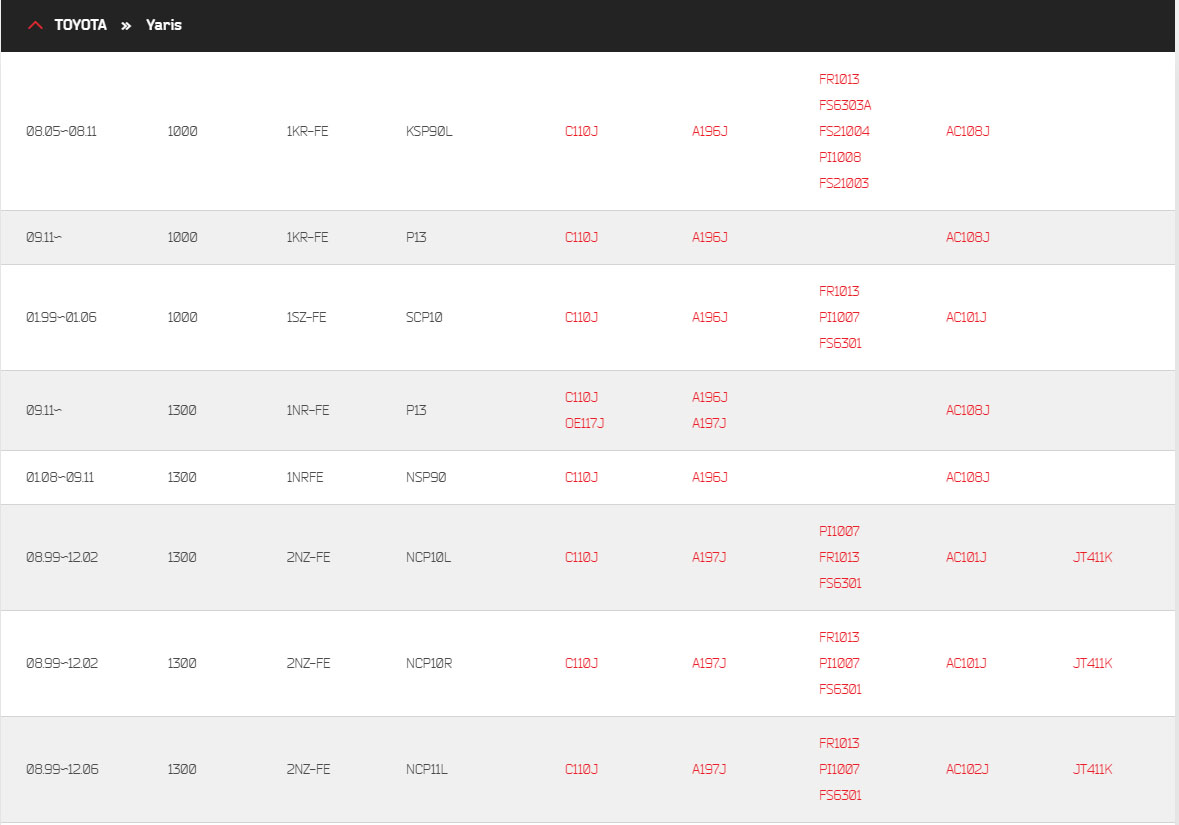
Task: Open PI1007 in the NCP10L row
Action: coord(839,531)
